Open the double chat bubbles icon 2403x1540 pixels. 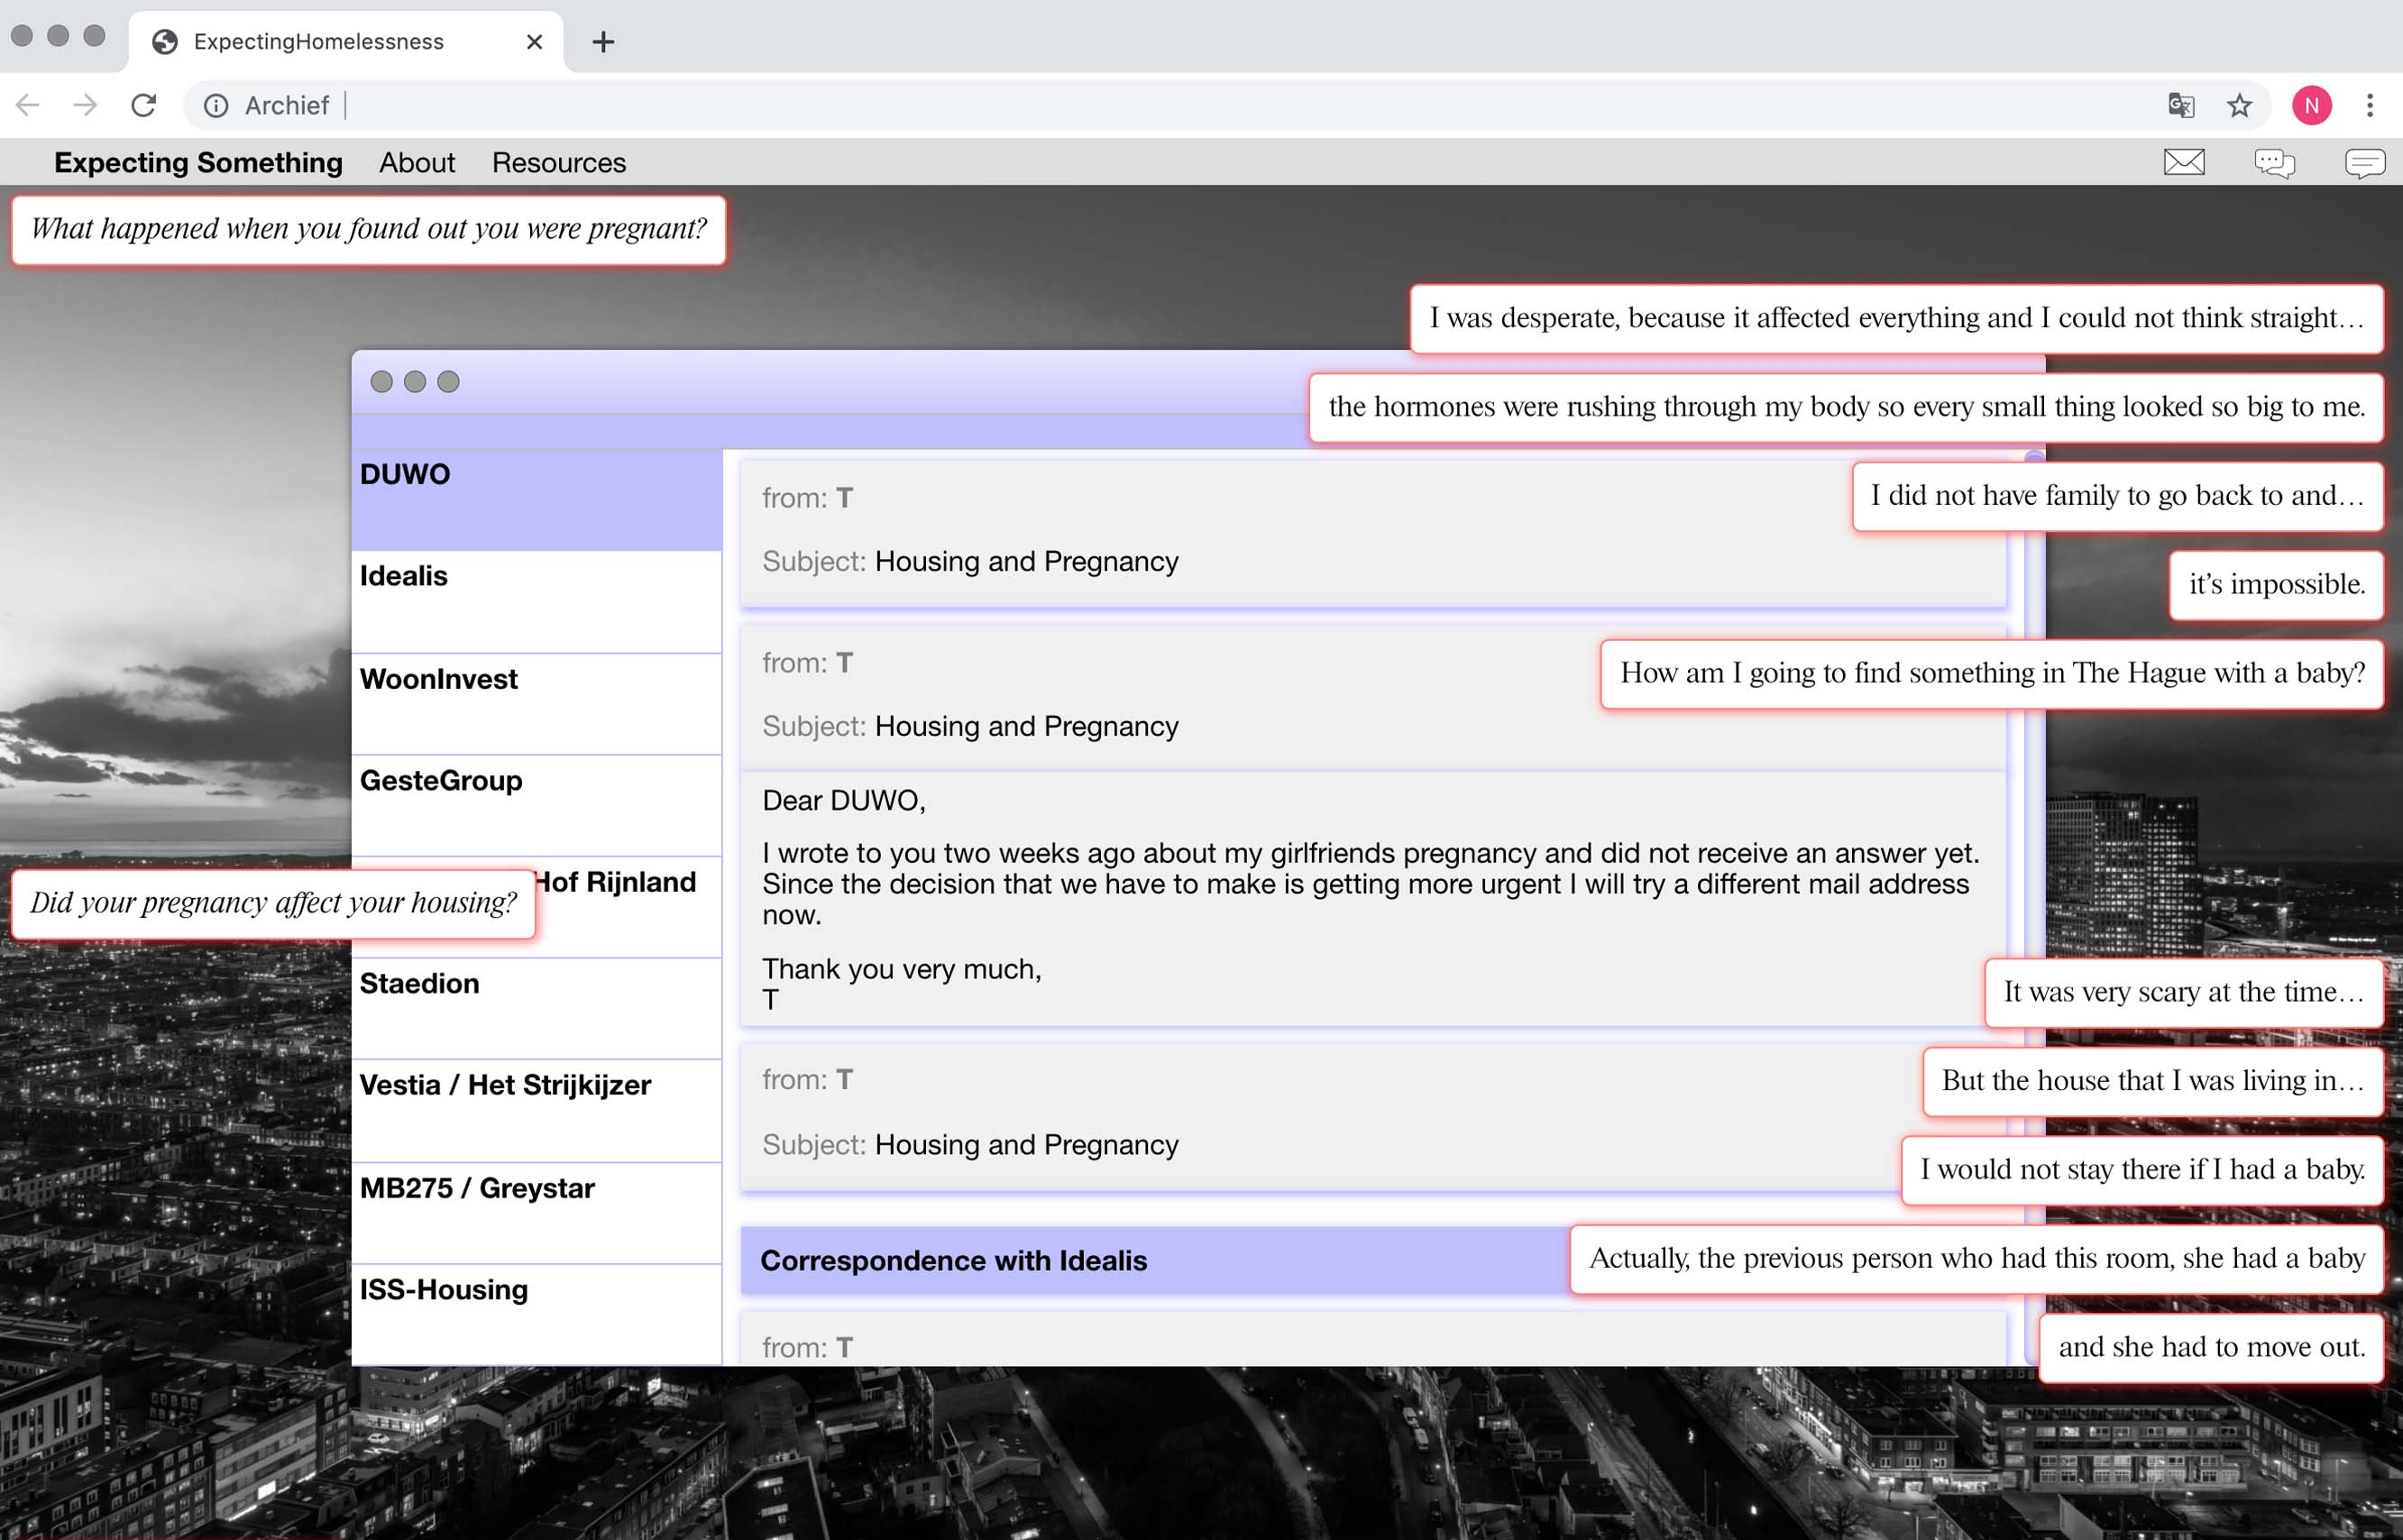coord(2274,162)
